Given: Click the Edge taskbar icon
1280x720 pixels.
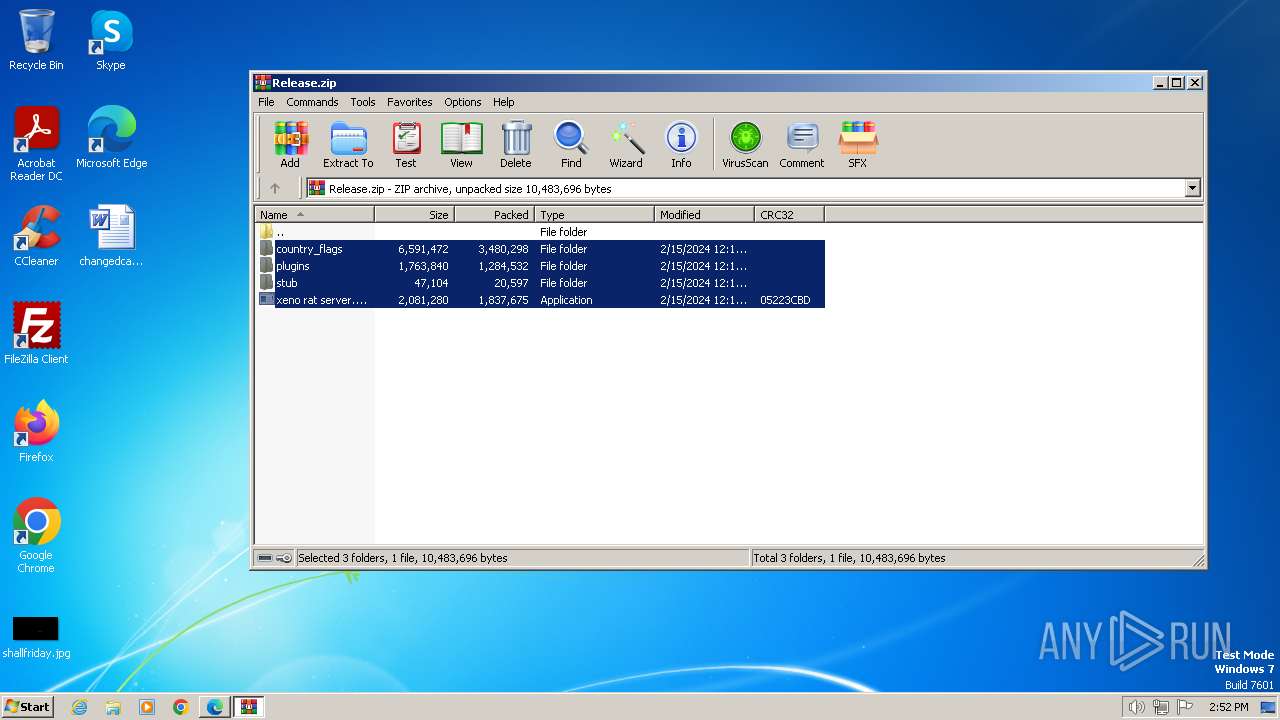Looking at the screenshot, I should point(215,707).
